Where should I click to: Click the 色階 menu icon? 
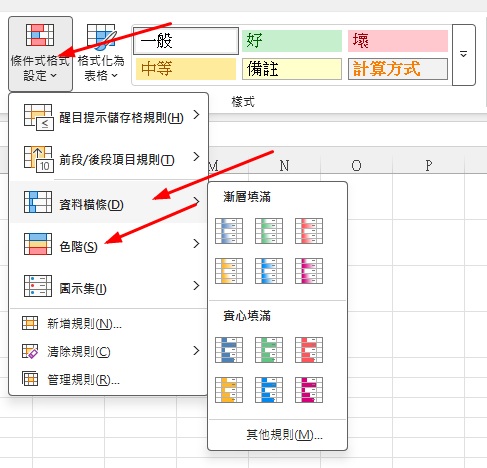38,244
